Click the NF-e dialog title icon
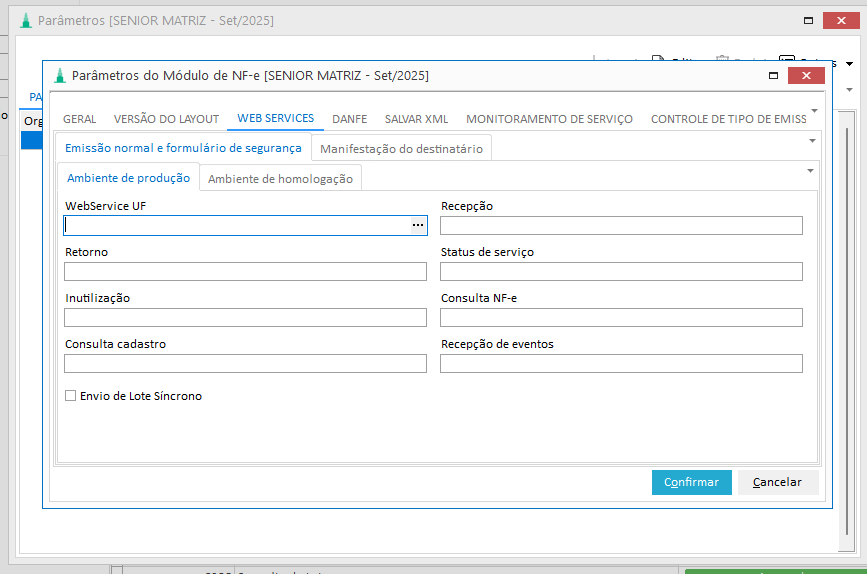 point(60,76)
